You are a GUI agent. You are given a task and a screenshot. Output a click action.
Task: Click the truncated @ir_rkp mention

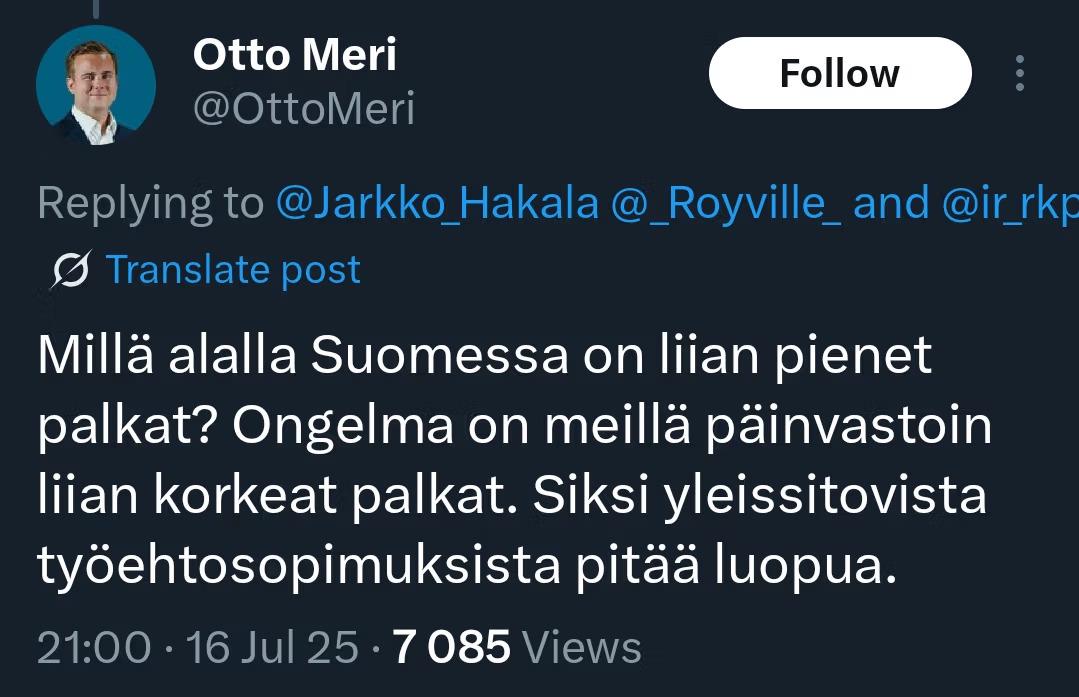tap(1009, 204)
